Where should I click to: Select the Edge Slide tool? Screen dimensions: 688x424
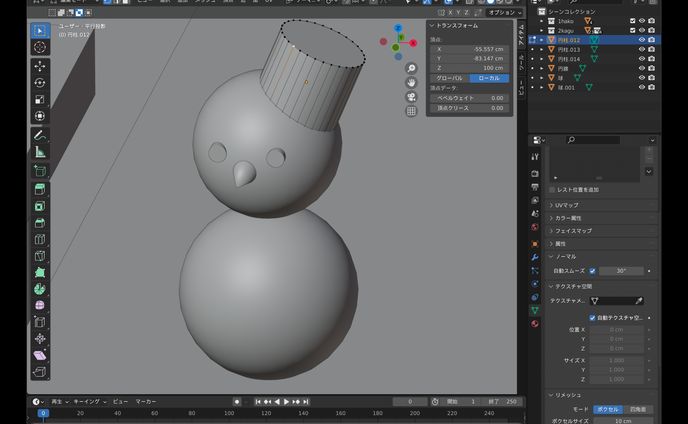click(x=40, y=322)
